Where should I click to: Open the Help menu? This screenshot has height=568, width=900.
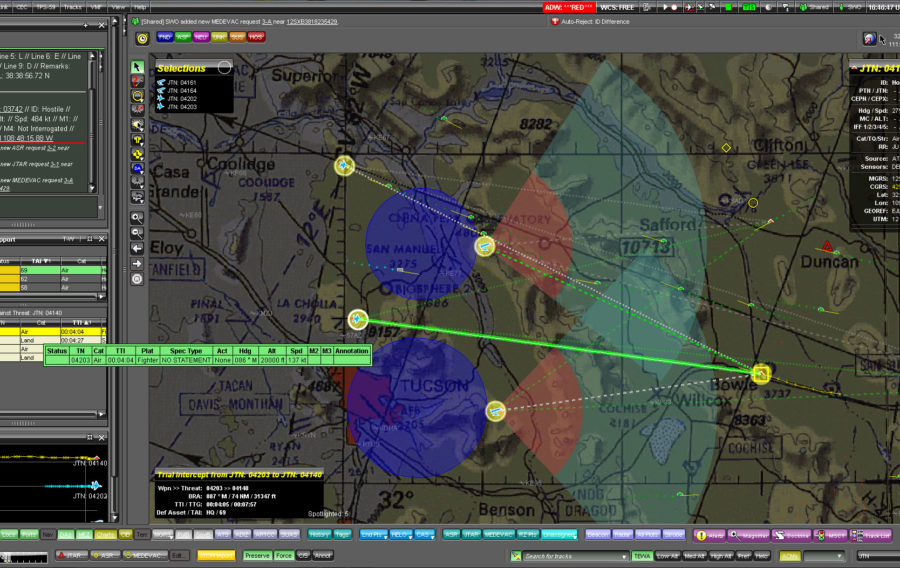140,7
